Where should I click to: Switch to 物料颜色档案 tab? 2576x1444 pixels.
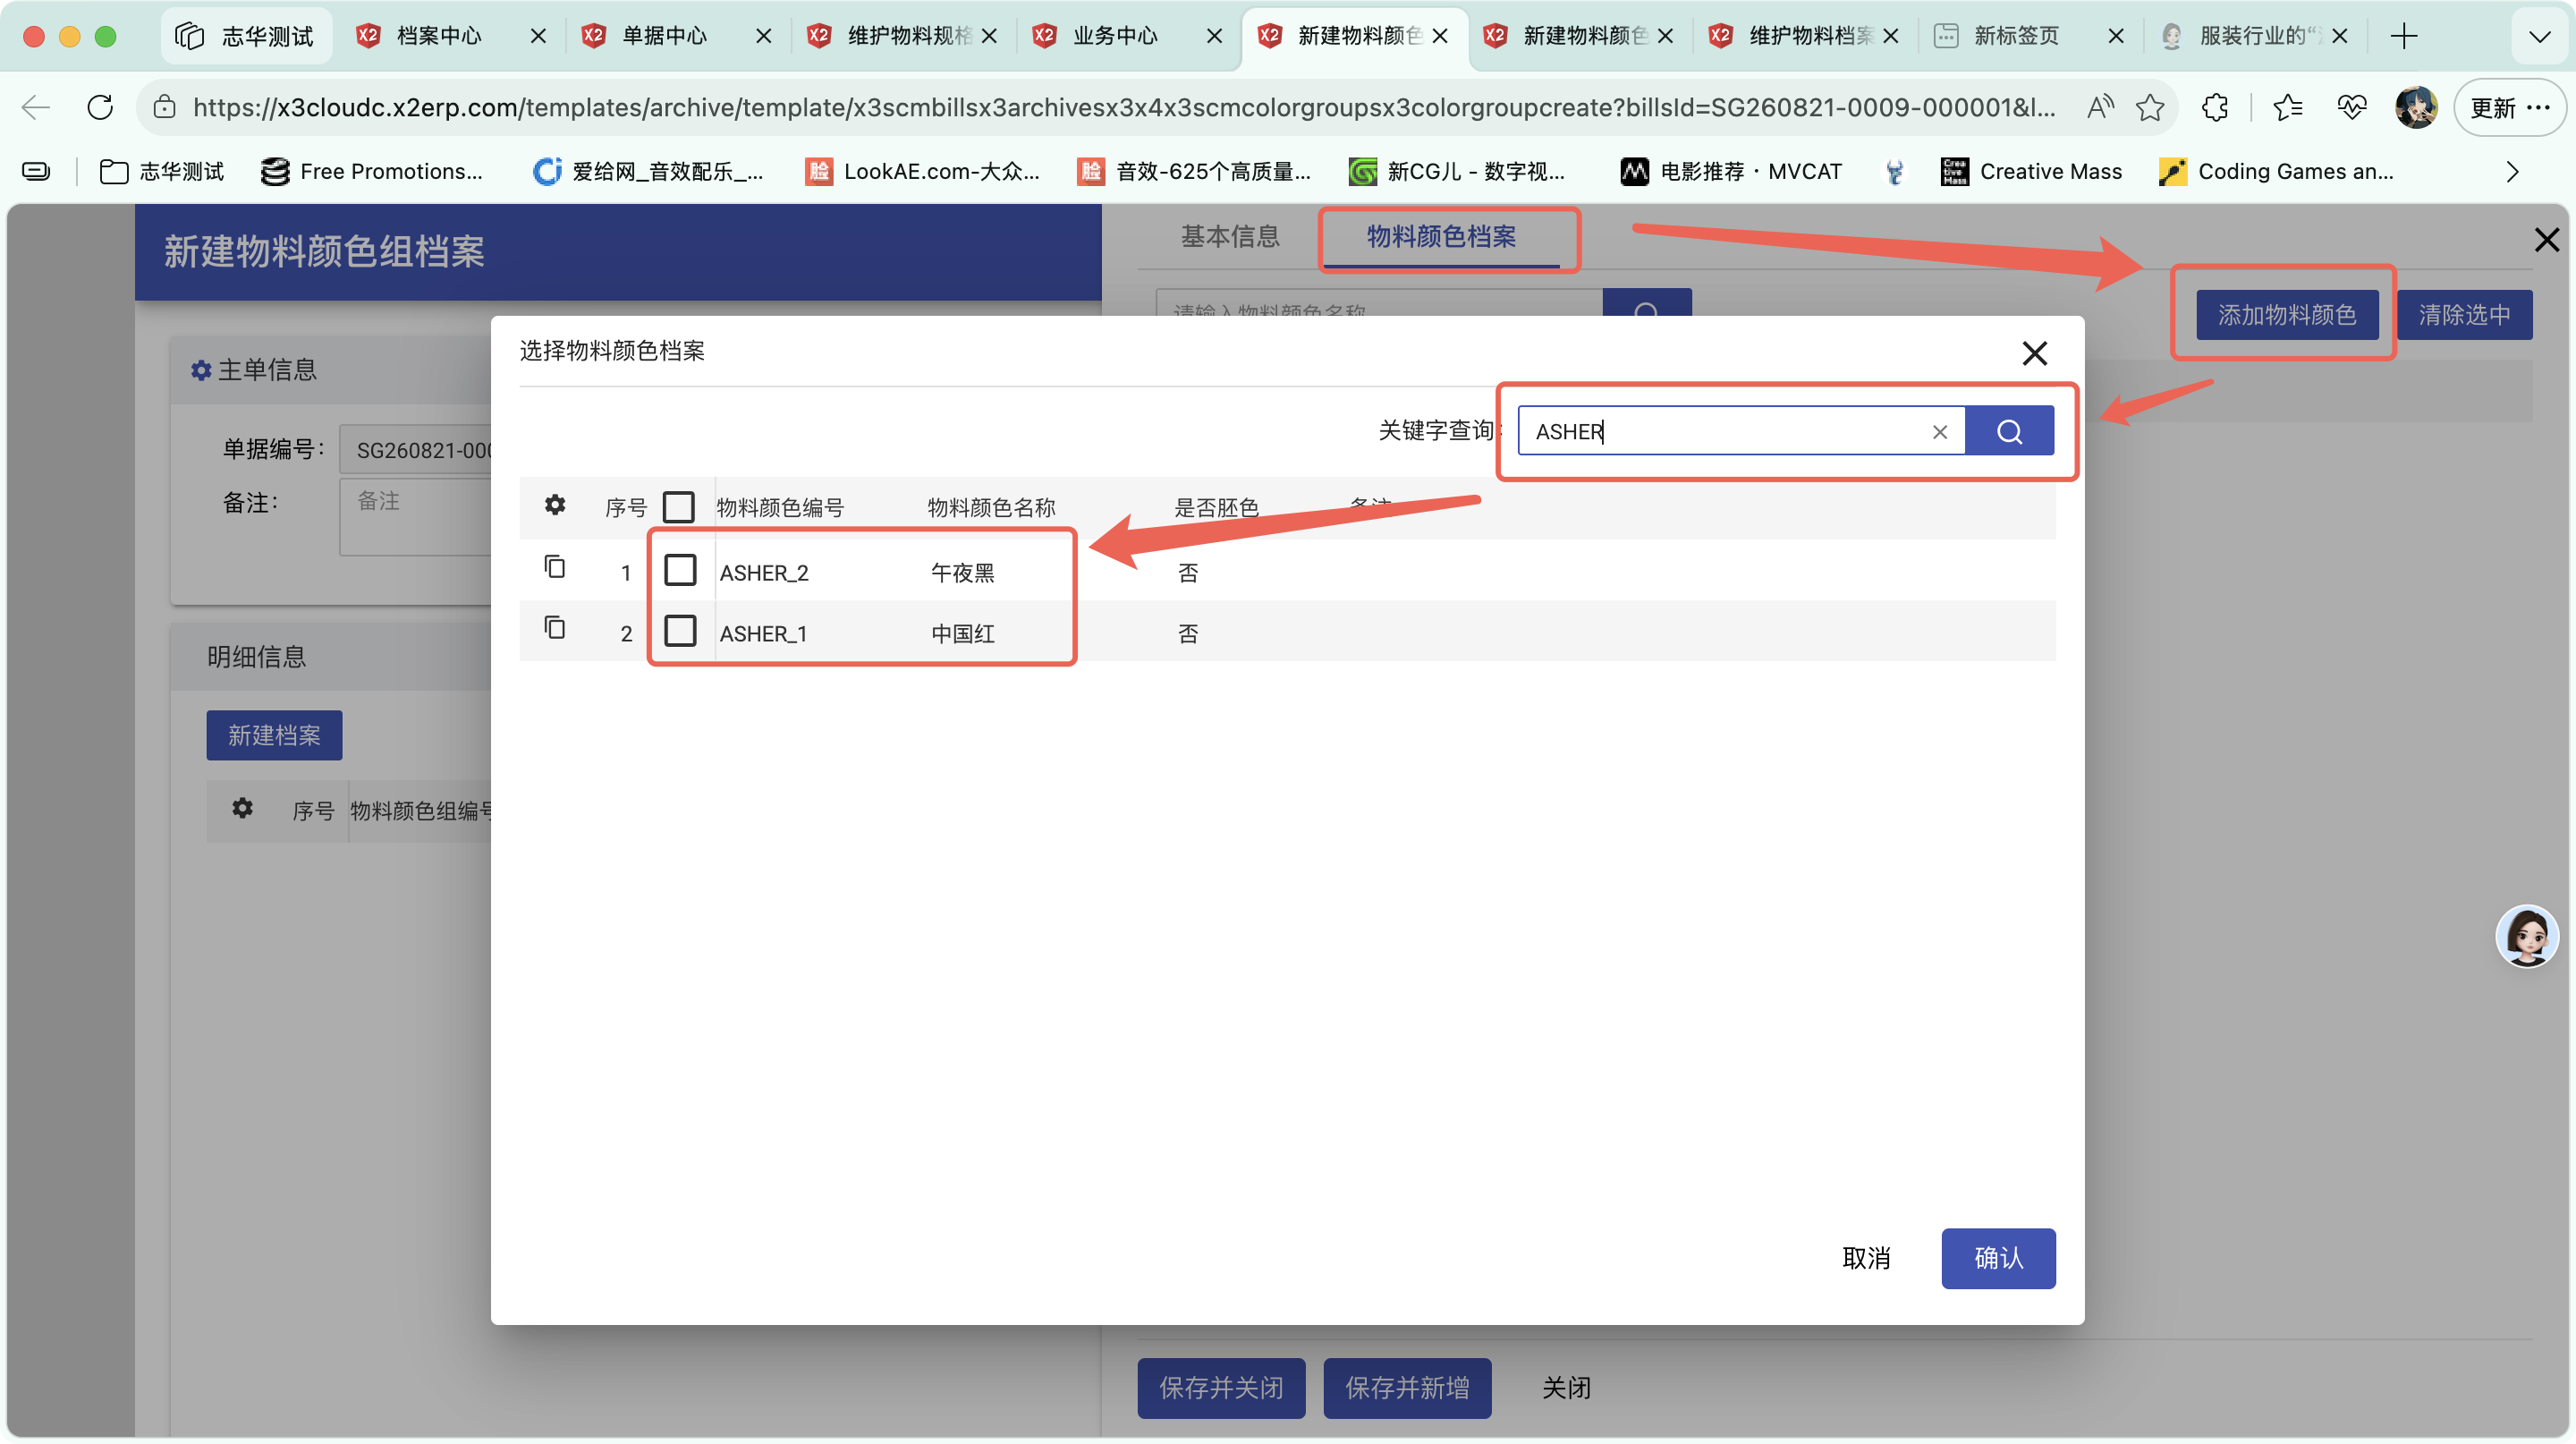point(1441,237)
